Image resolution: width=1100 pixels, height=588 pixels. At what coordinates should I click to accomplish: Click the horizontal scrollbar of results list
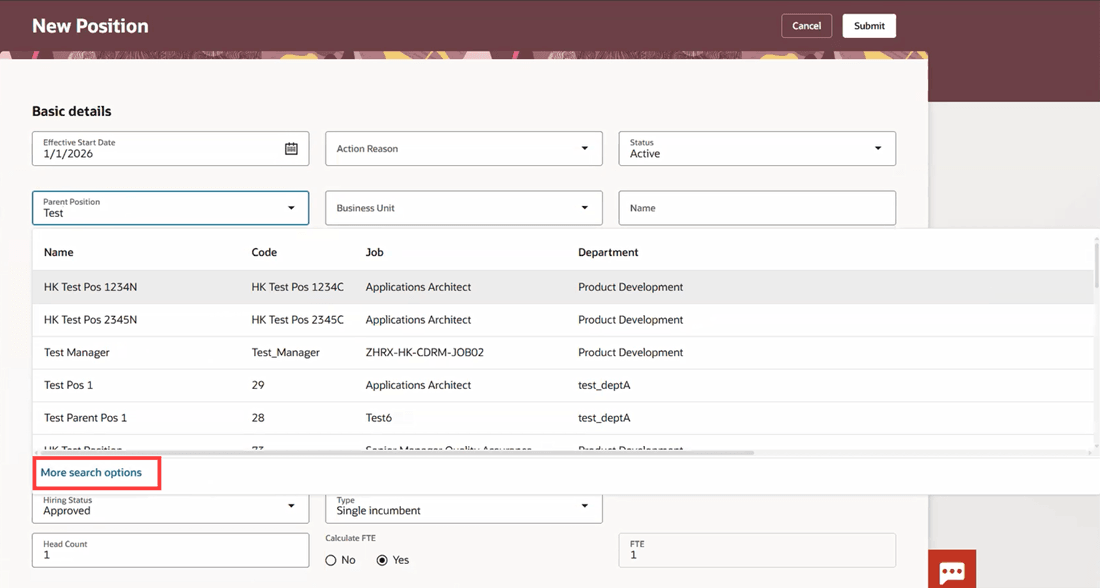coord(397,453)
